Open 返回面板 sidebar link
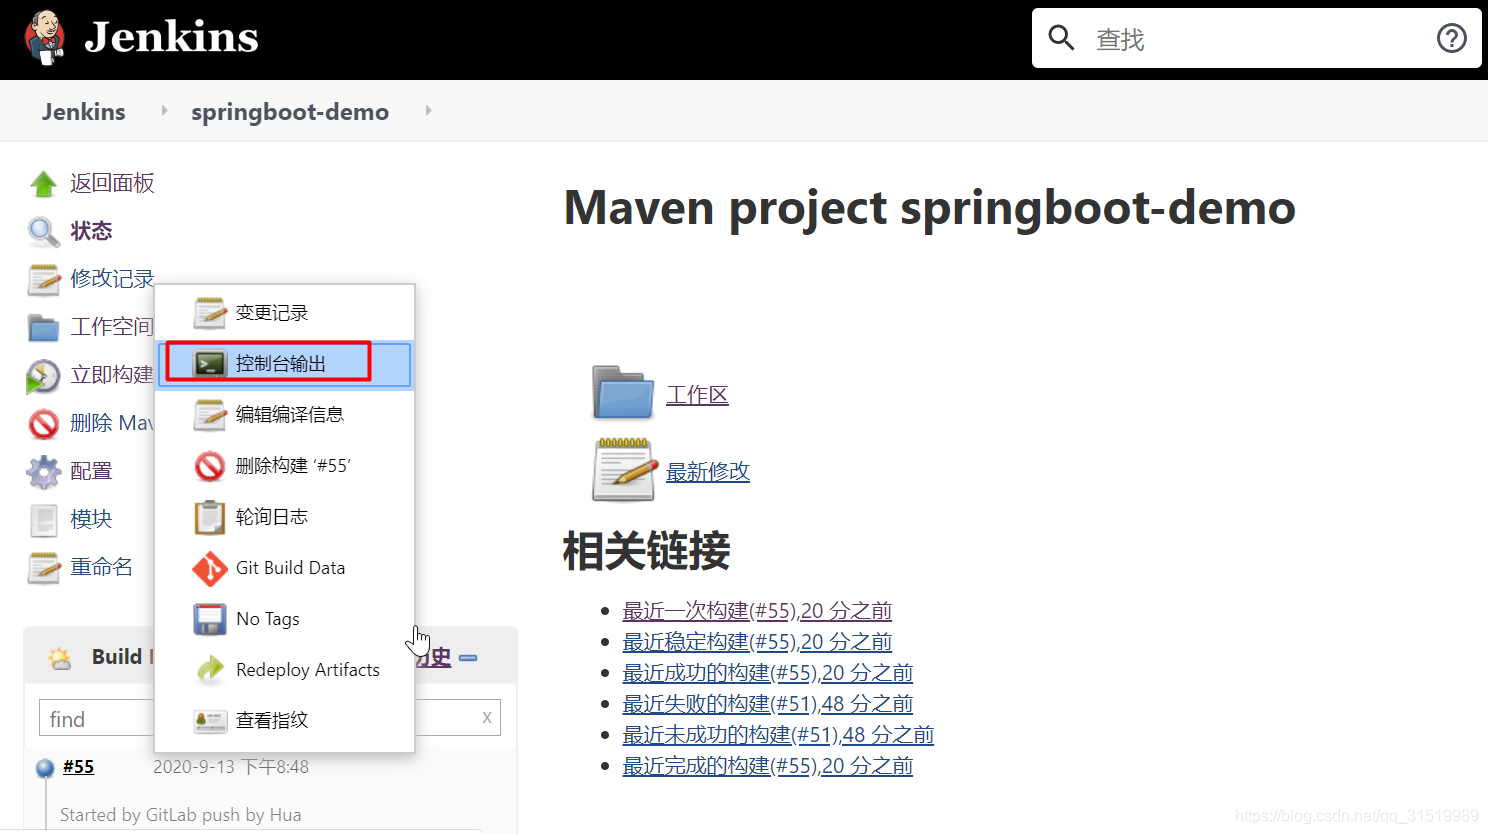This screenshot has width=1488, height=834. [x=112, y=183]
